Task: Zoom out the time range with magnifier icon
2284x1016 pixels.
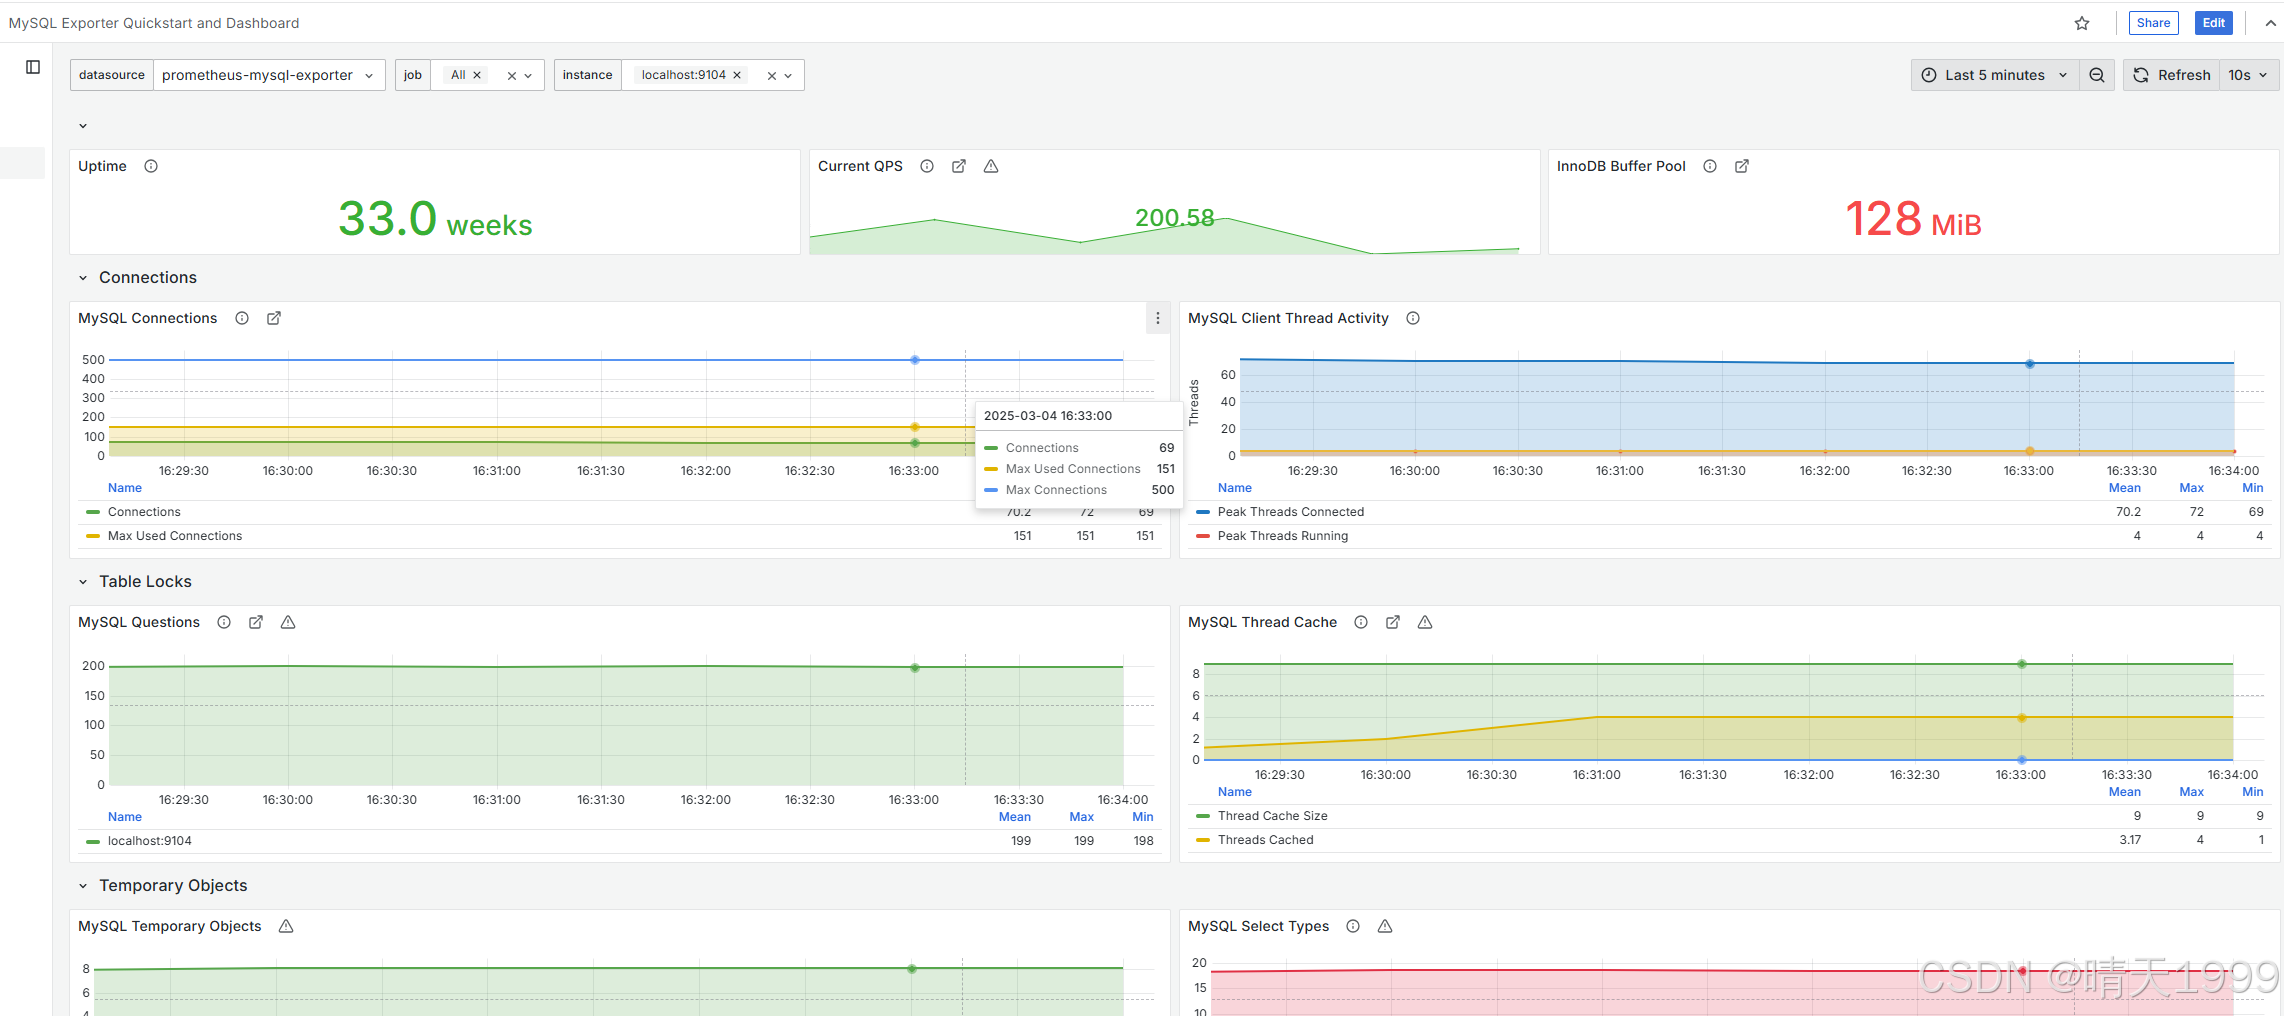Action: (2097, 74)
